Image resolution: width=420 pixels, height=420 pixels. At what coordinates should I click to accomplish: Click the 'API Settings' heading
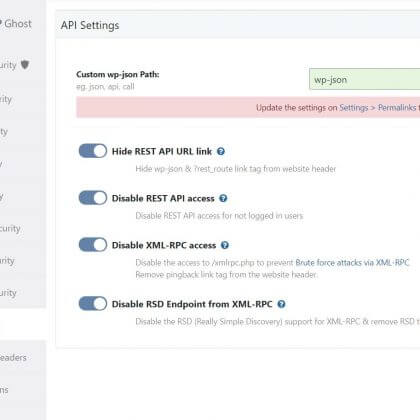(x=90, y=25)
